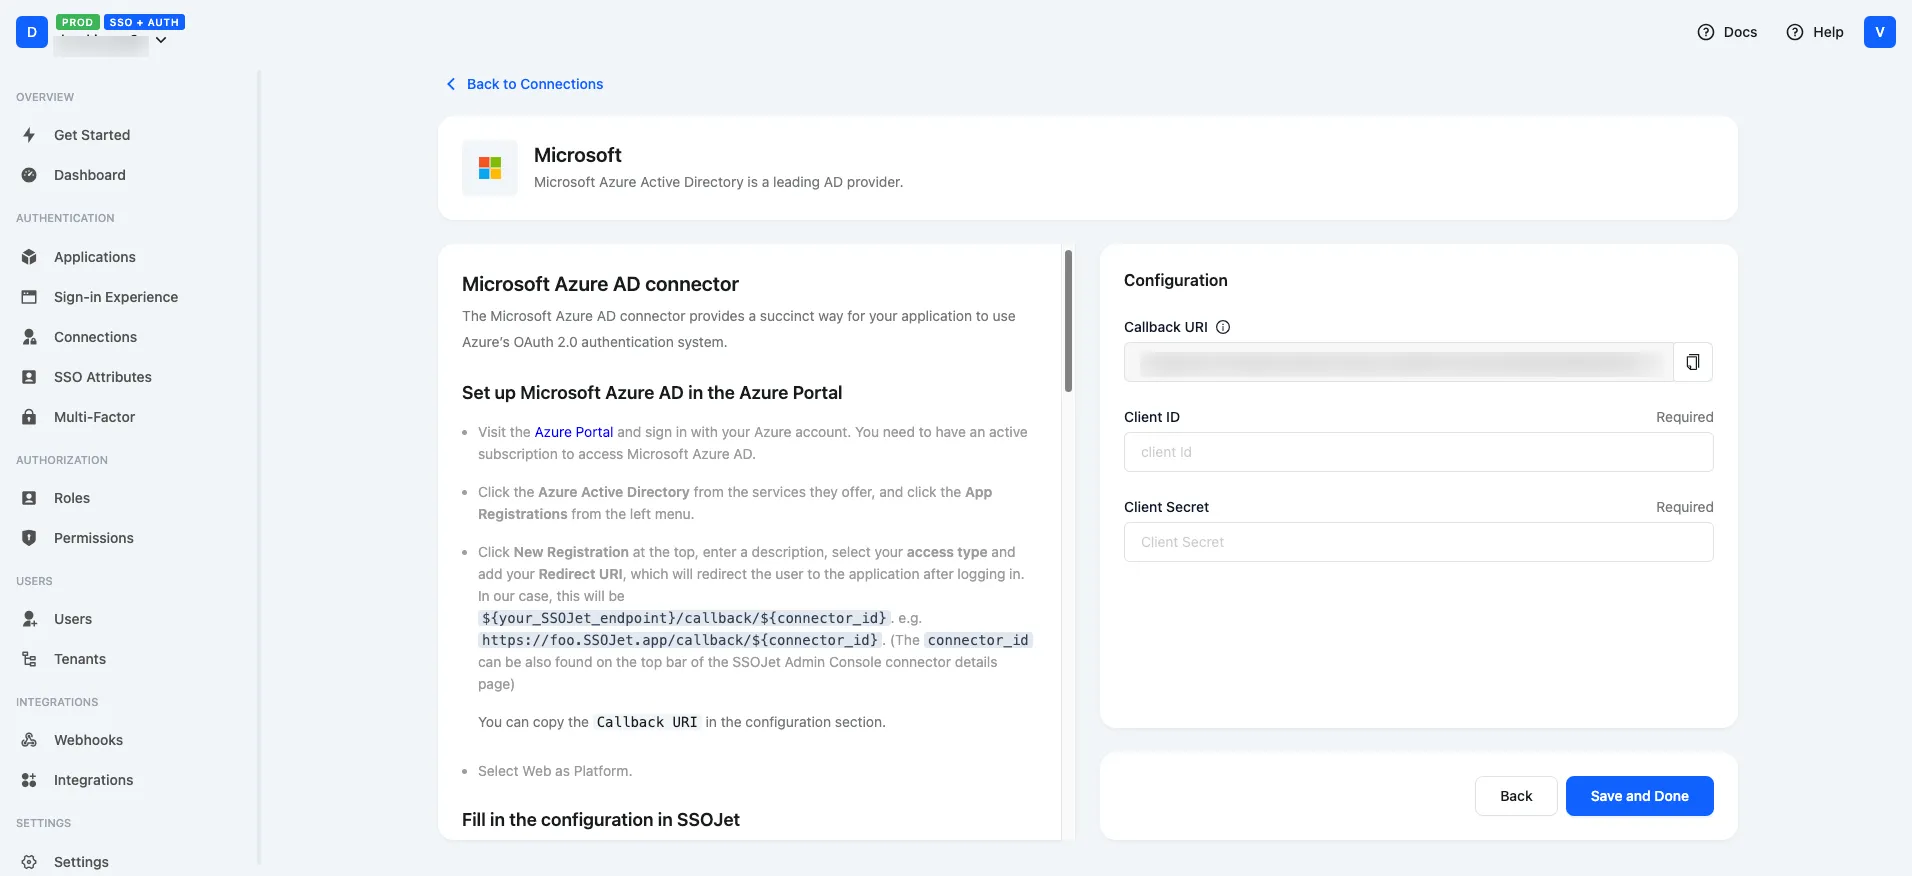Click the Configuration heading

1176,280
